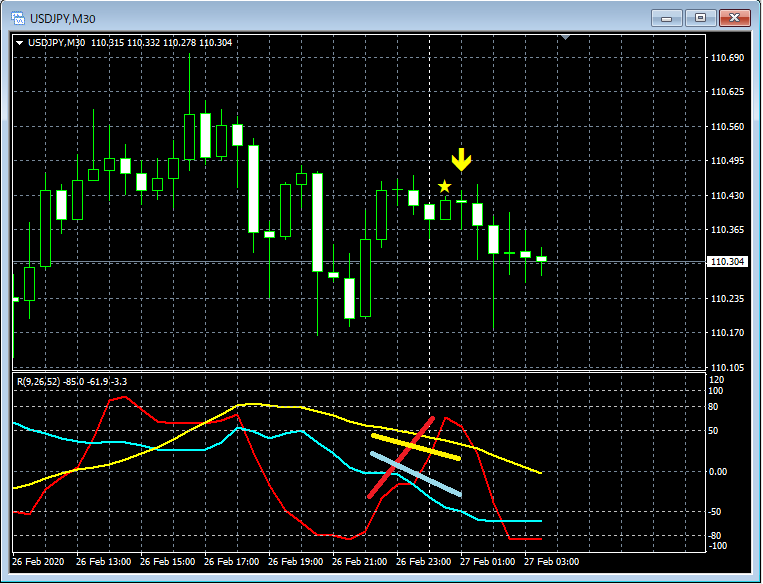Click the 26 Feb 17:00 time label
The width and height of the screenshot is (763, 584).
coord(232,562)
